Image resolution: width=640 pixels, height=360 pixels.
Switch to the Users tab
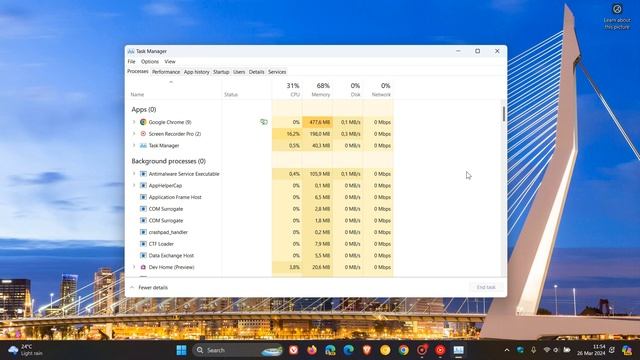pyautogui.click(x=239, y=72)
